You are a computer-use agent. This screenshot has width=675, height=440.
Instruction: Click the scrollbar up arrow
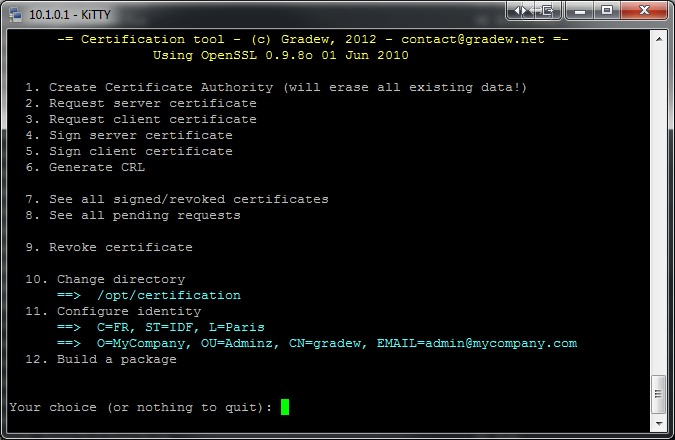click(659, 39)
